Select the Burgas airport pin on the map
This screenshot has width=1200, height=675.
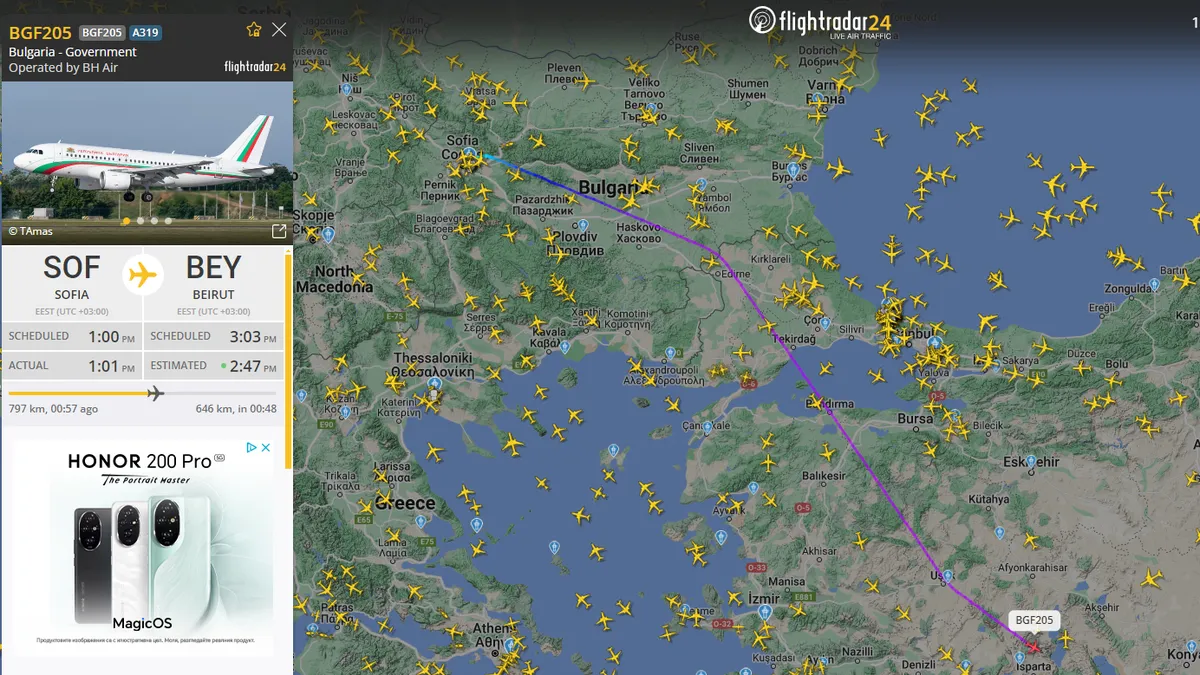pyautogui.click(x=793, y=170)
